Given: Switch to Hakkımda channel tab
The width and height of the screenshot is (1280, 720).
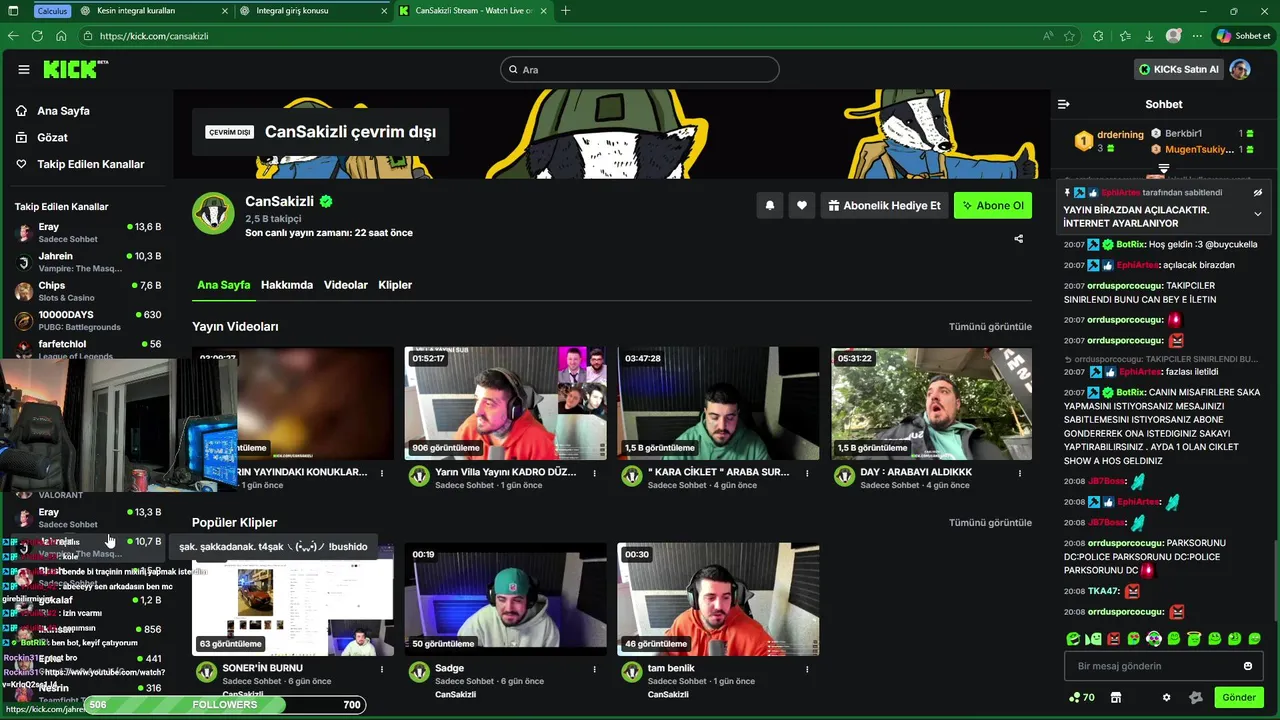Looking at the screenshot, I should click(x=287, y=285).
